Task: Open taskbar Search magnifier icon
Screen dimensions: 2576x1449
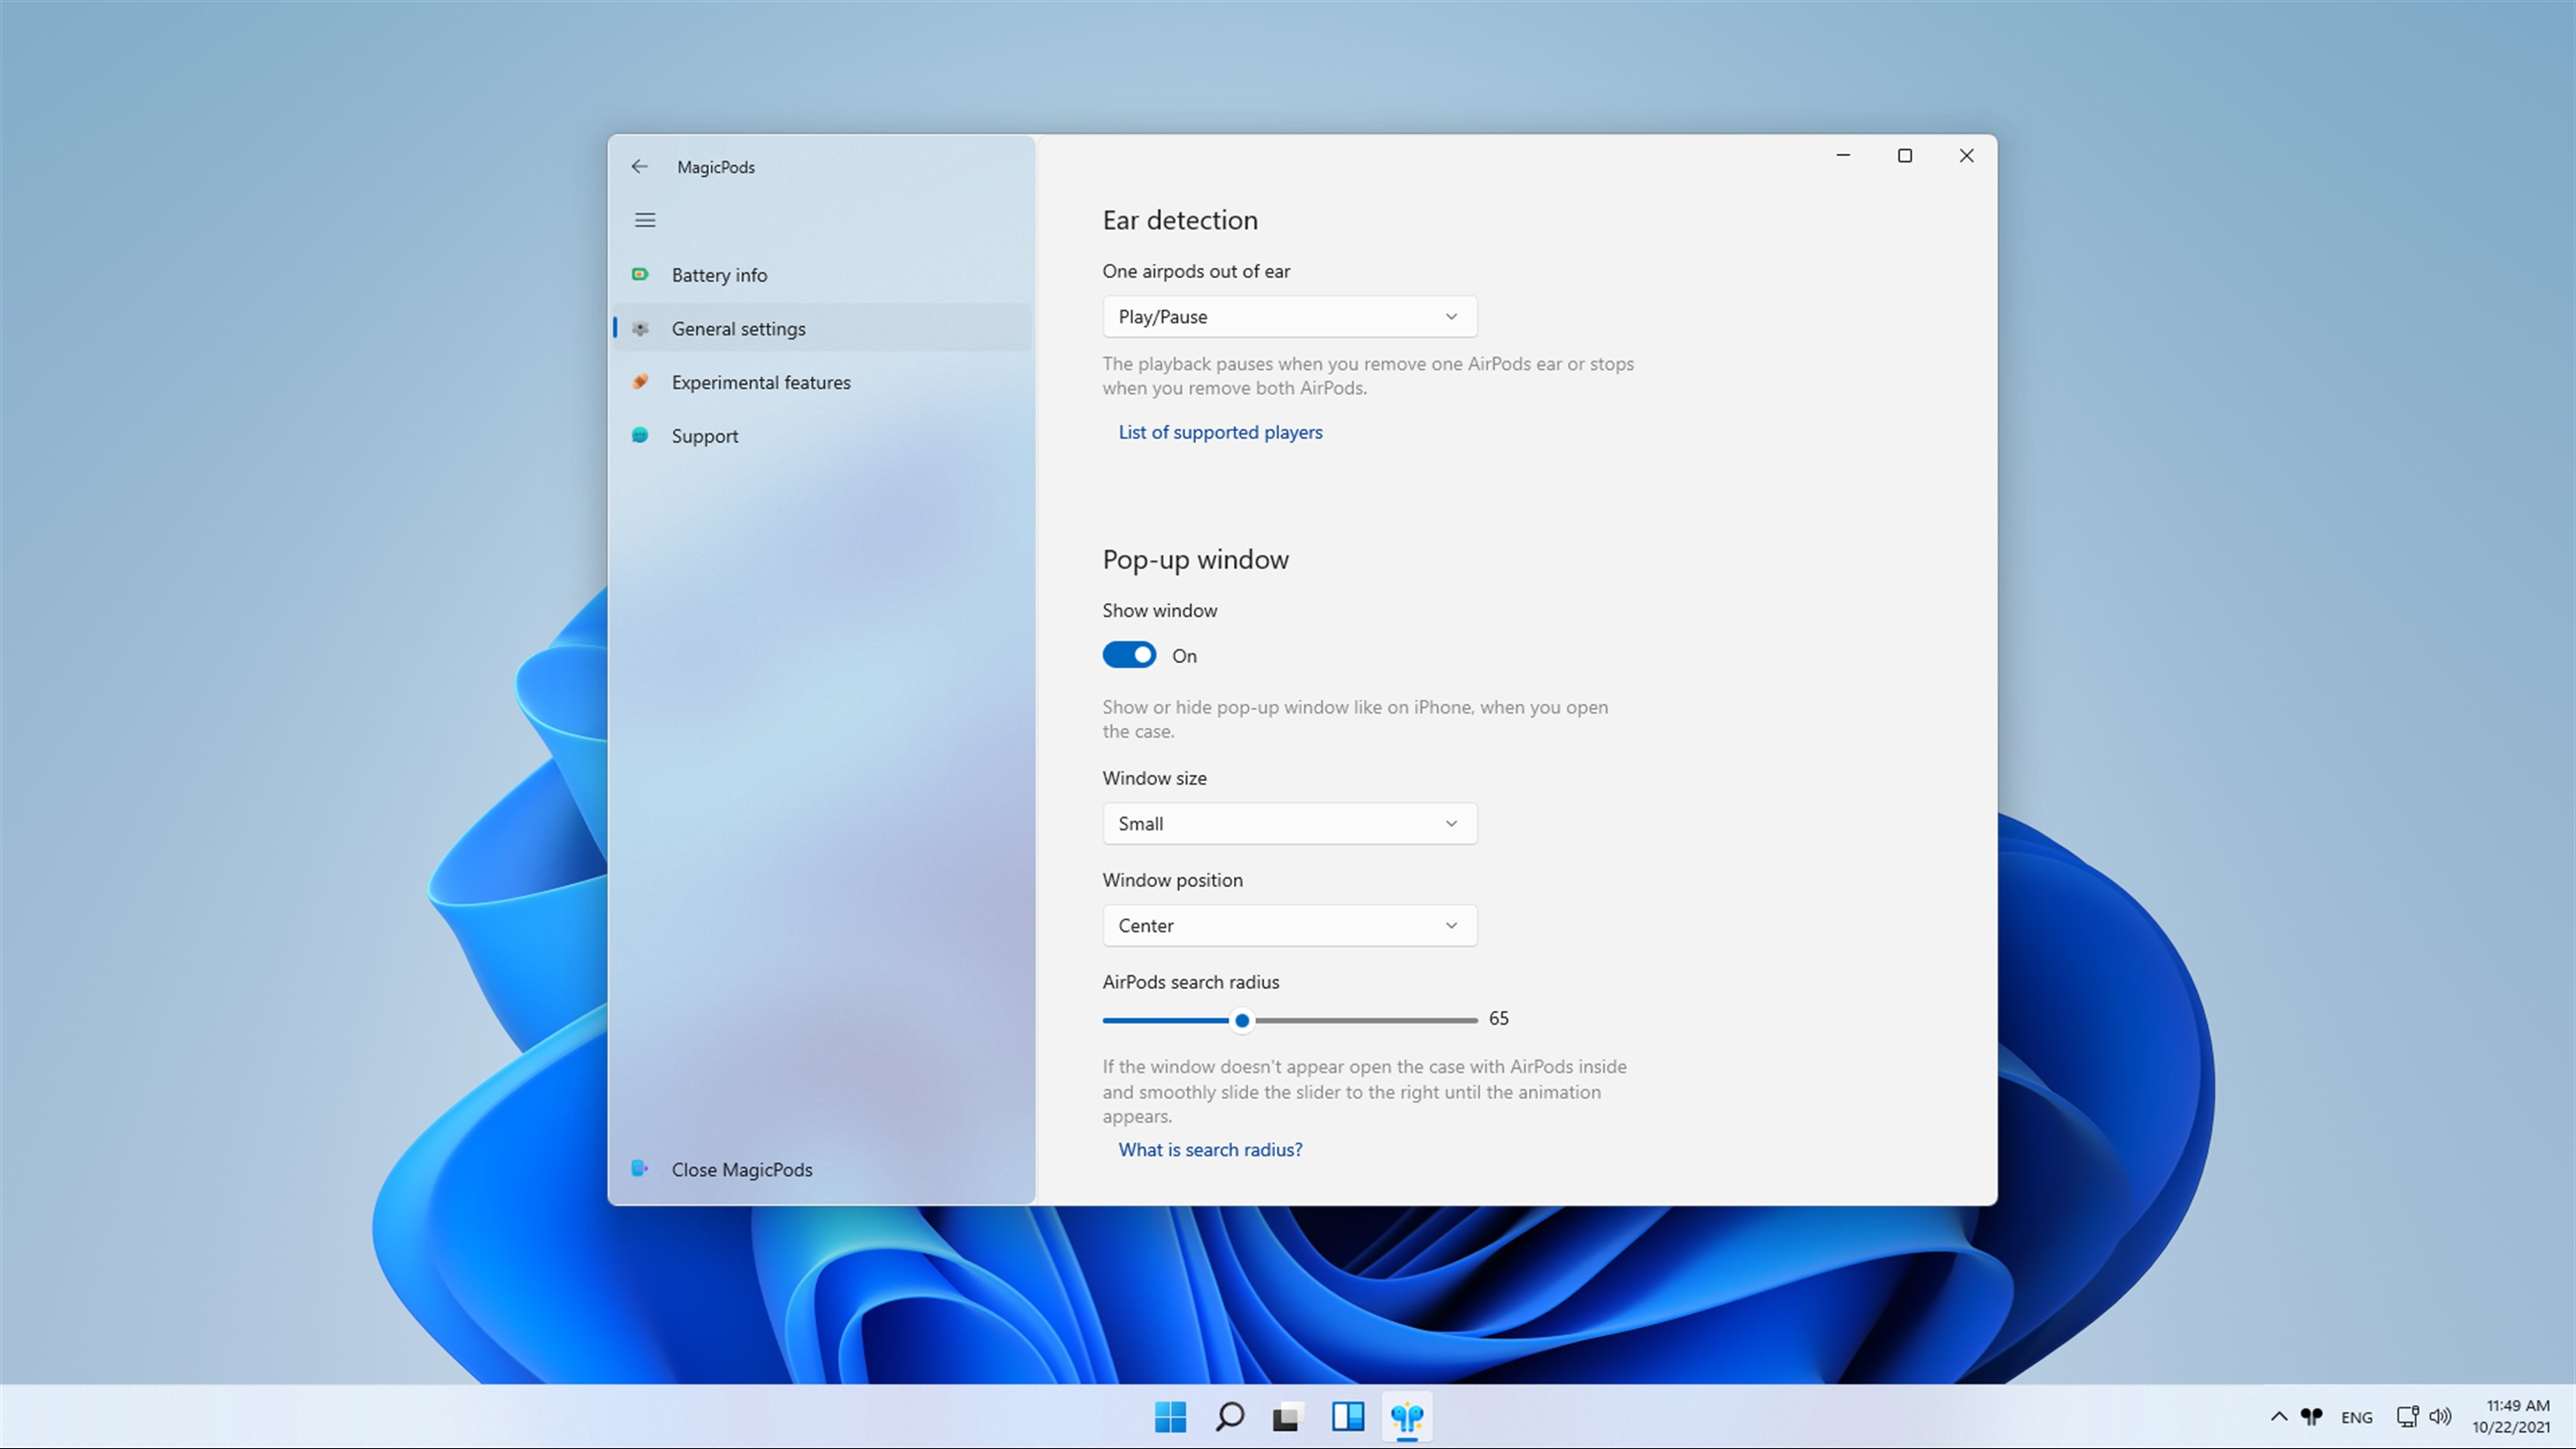Action: click(1229, 1416)
